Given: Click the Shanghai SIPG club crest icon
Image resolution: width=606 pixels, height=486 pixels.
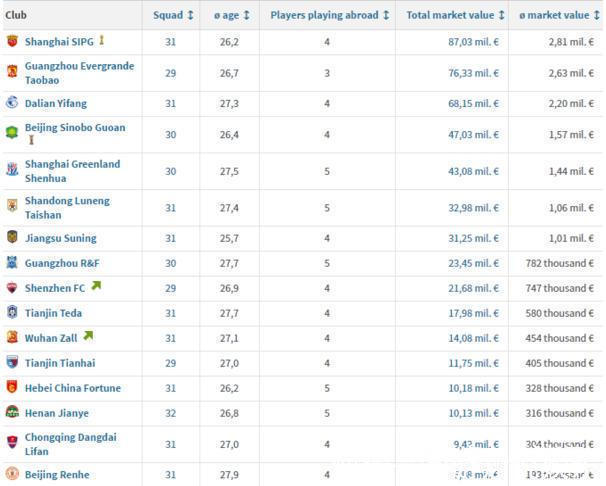Looking at the screenshot, I should tap(12, 41).
